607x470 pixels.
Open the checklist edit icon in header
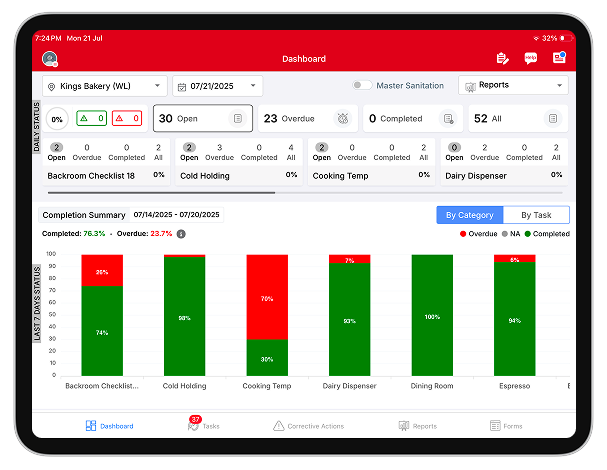coord(503,59)
